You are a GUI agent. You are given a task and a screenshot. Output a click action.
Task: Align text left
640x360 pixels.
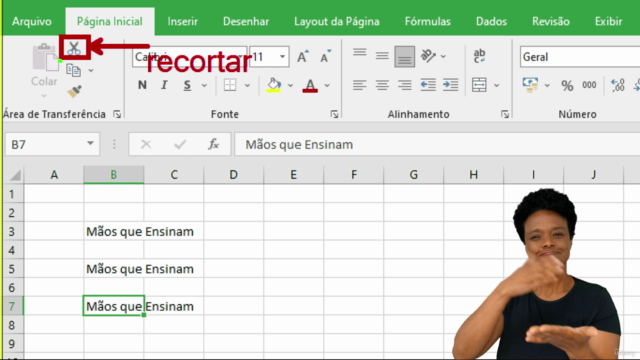[x=360, y=85]
